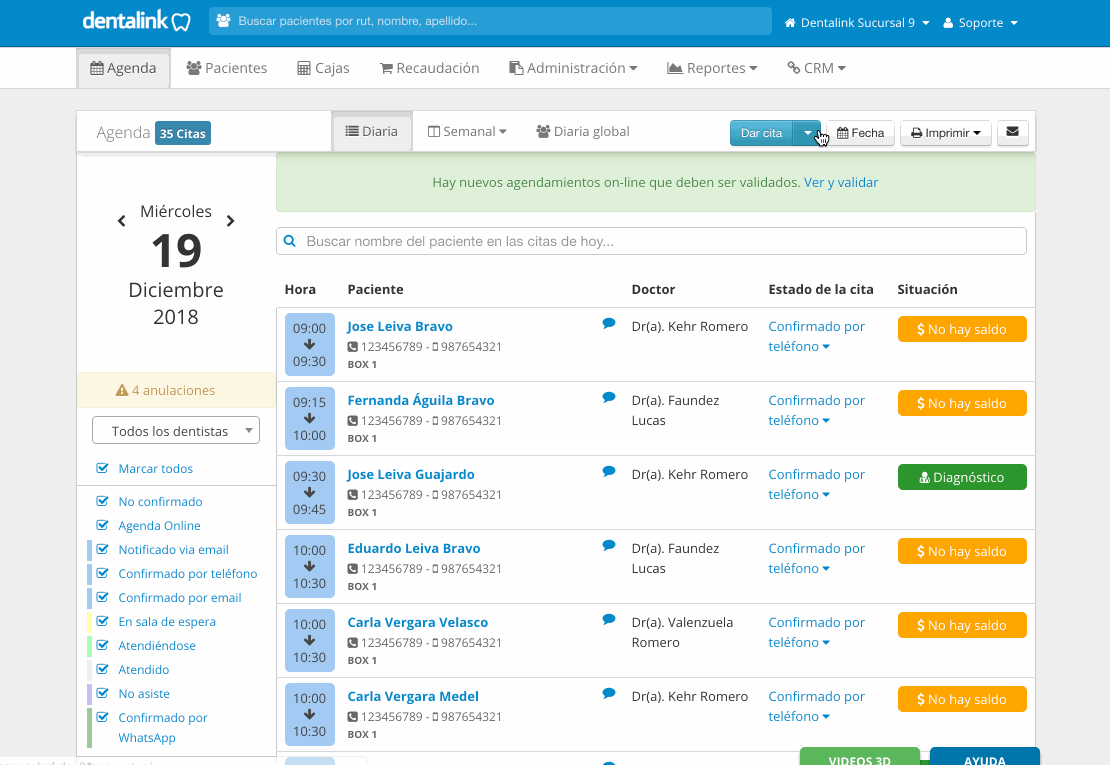Switch to the Diaria global view
The width and height of the screenshot is (1110, 765).
pyautogui.click(x=583, y=132)
